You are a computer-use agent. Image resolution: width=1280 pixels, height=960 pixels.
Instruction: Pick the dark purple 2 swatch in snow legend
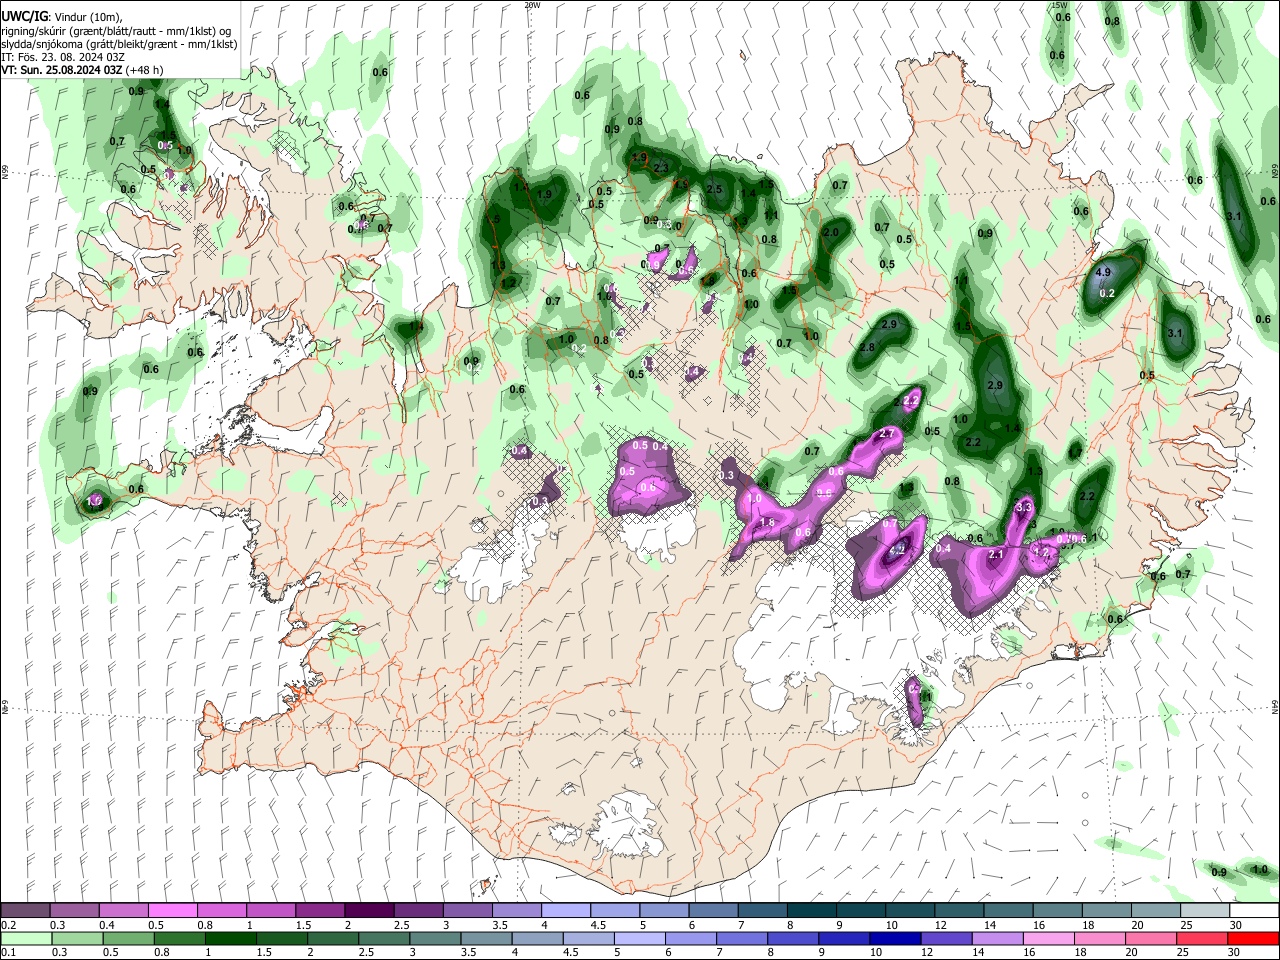[369, 911]
